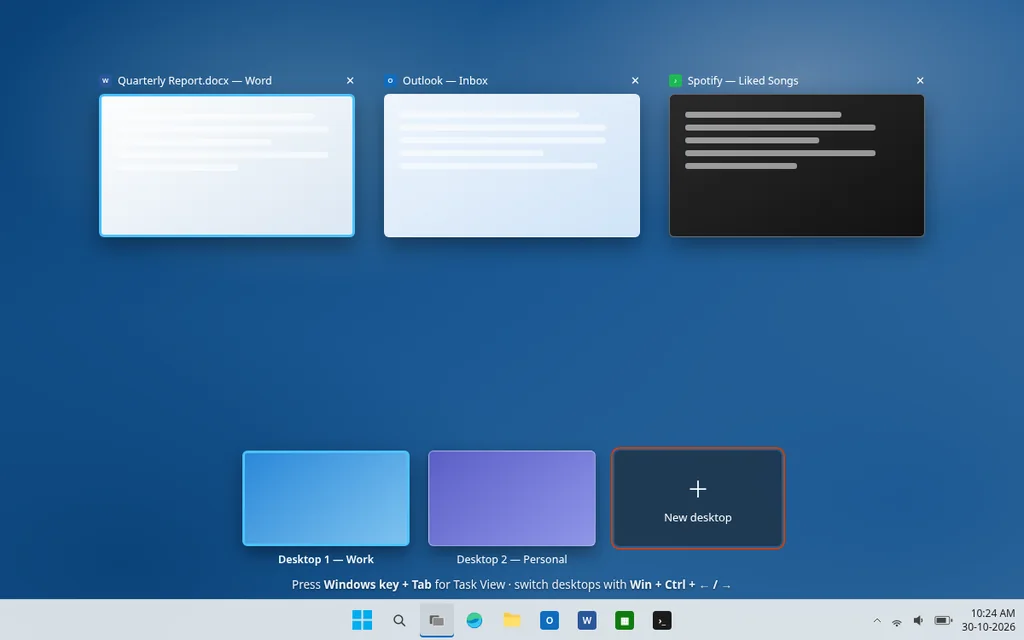Close the Quarterly Report.docx Word window

click(x=350, y=80)
